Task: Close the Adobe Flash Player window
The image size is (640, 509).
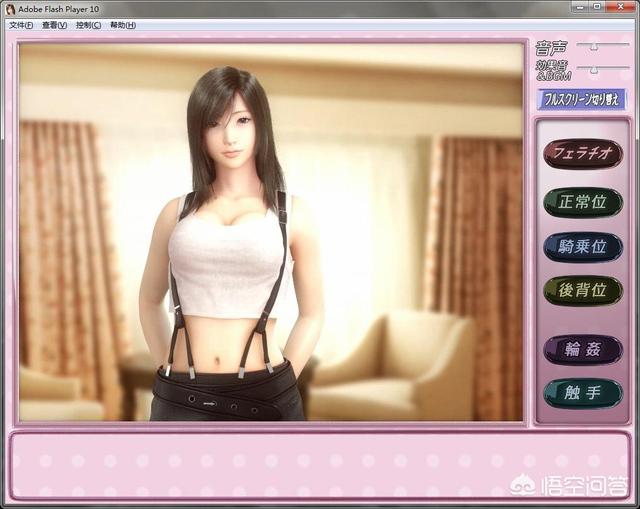Action: tap(620, 6)
